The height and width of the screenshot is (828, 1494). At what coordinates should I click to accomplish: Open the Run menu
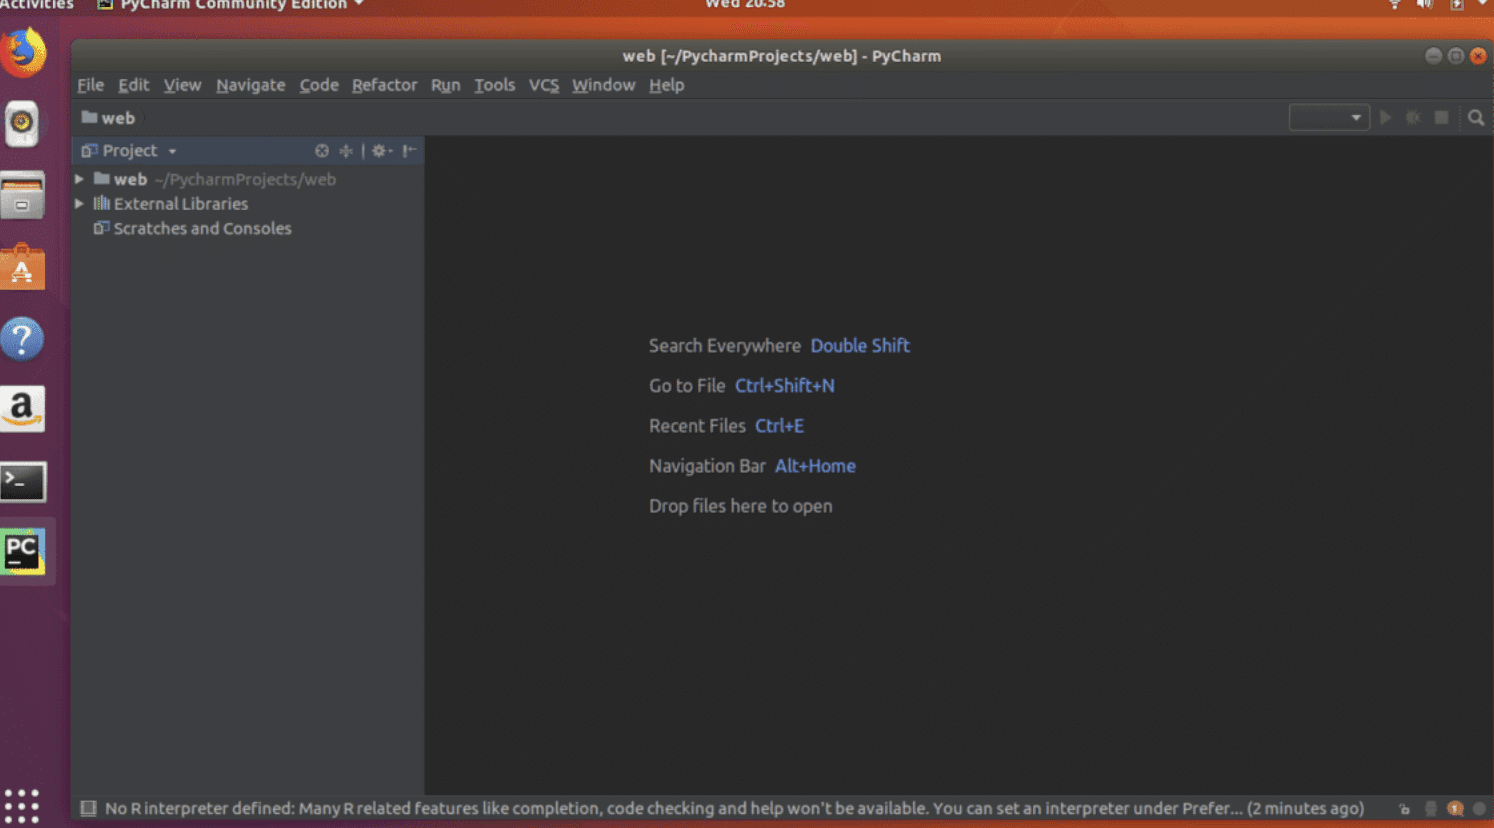(x=445, y=85)
